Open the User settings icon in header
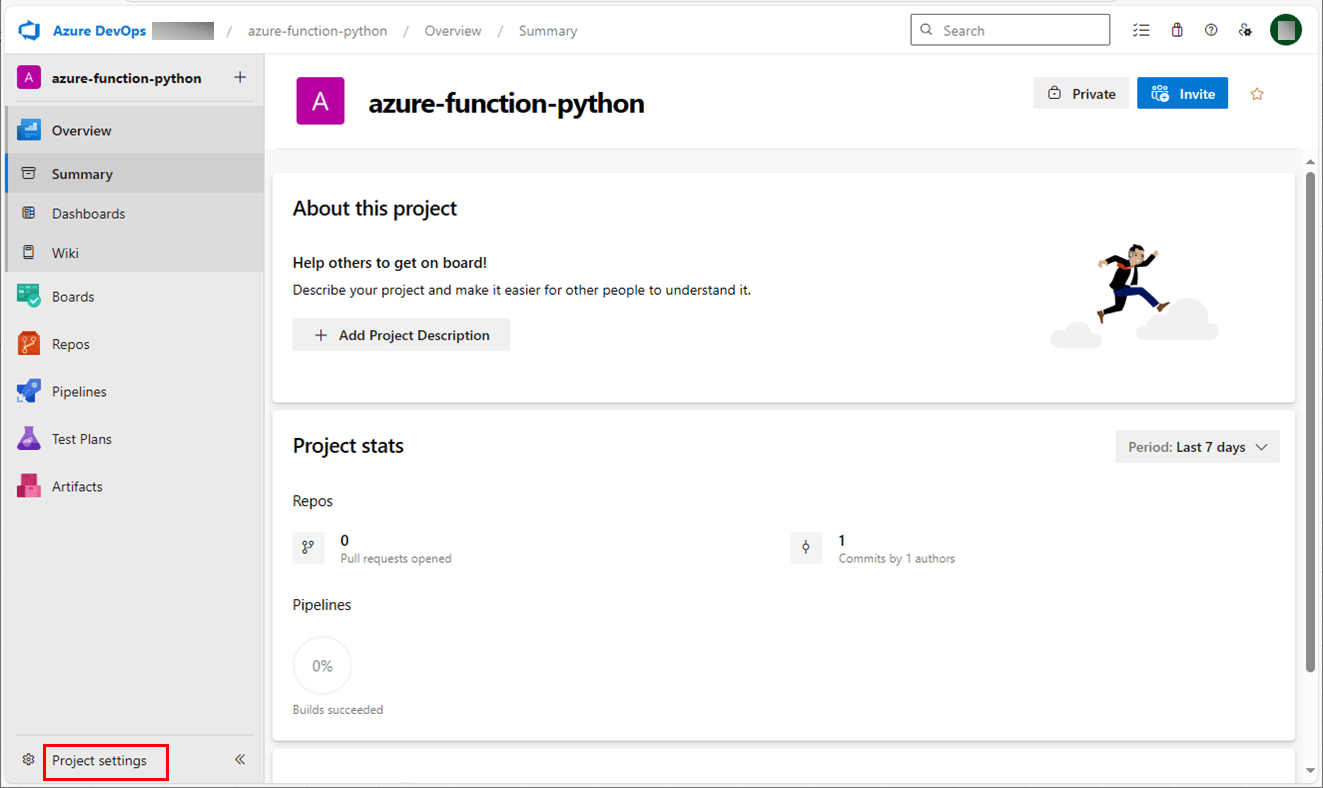The image size is (1323, 788). pyautogui.click(x=1246, y=30)
